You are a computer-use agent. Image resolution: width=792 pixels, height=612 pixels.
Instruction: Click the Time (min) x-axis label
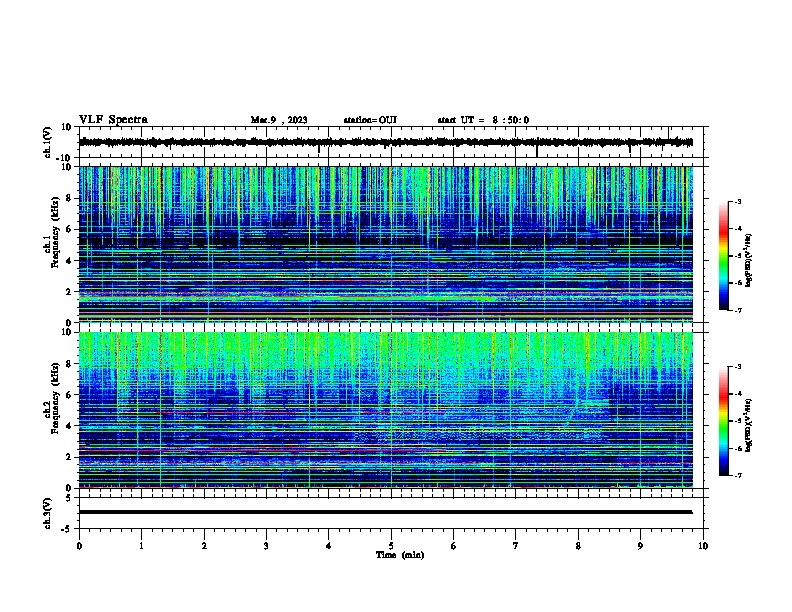(400, 555)
